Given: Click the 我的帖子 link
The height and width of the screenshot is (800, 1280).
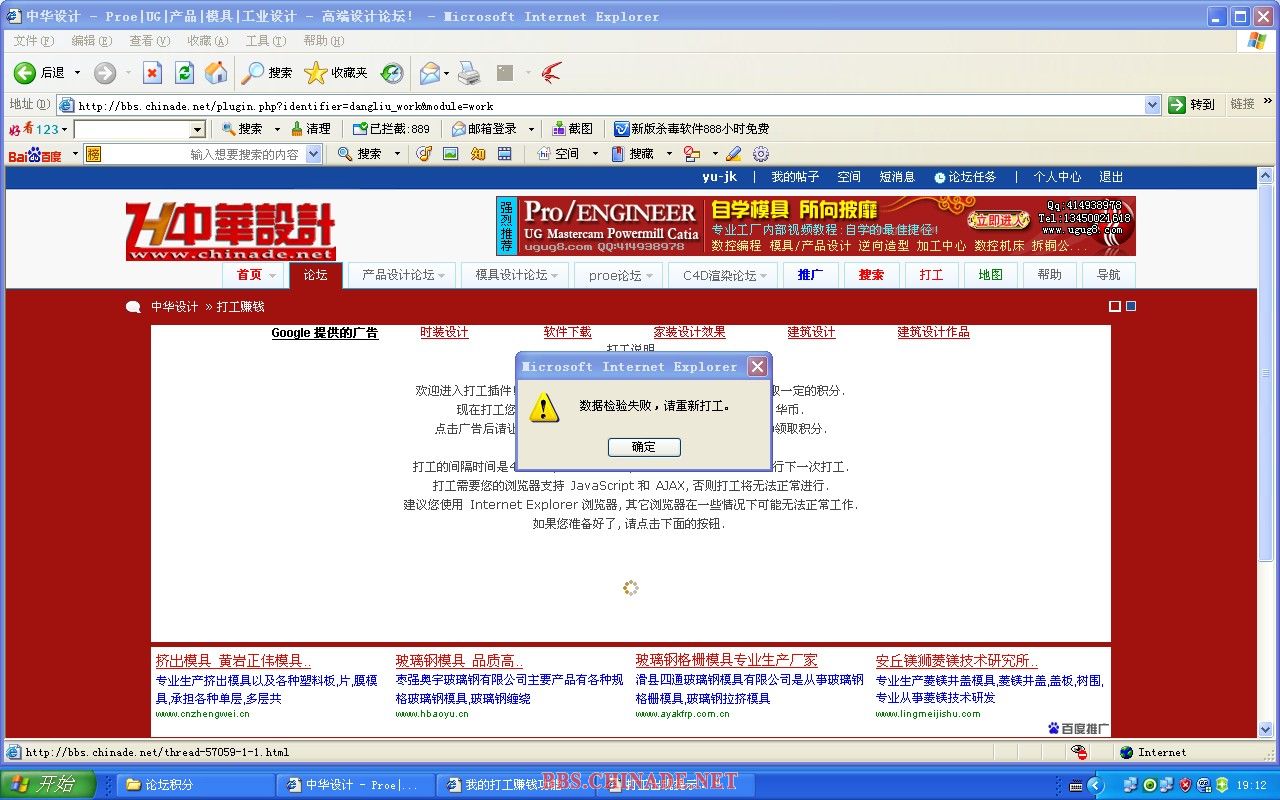Looking at the screenshot, I should (x=795, y=177).
